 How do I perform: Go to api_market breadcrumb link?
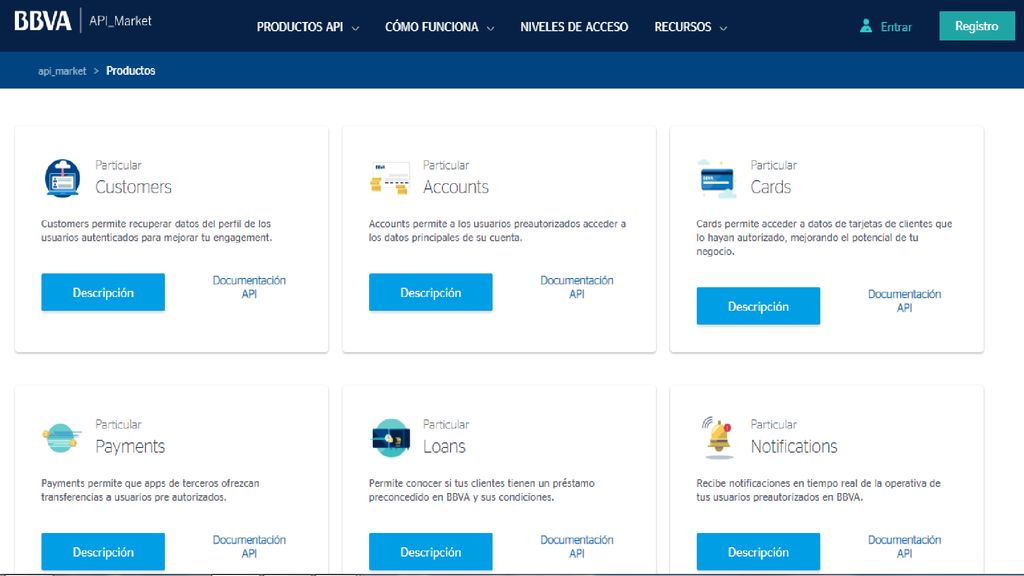pyautogui.click(x=62, y=71)
